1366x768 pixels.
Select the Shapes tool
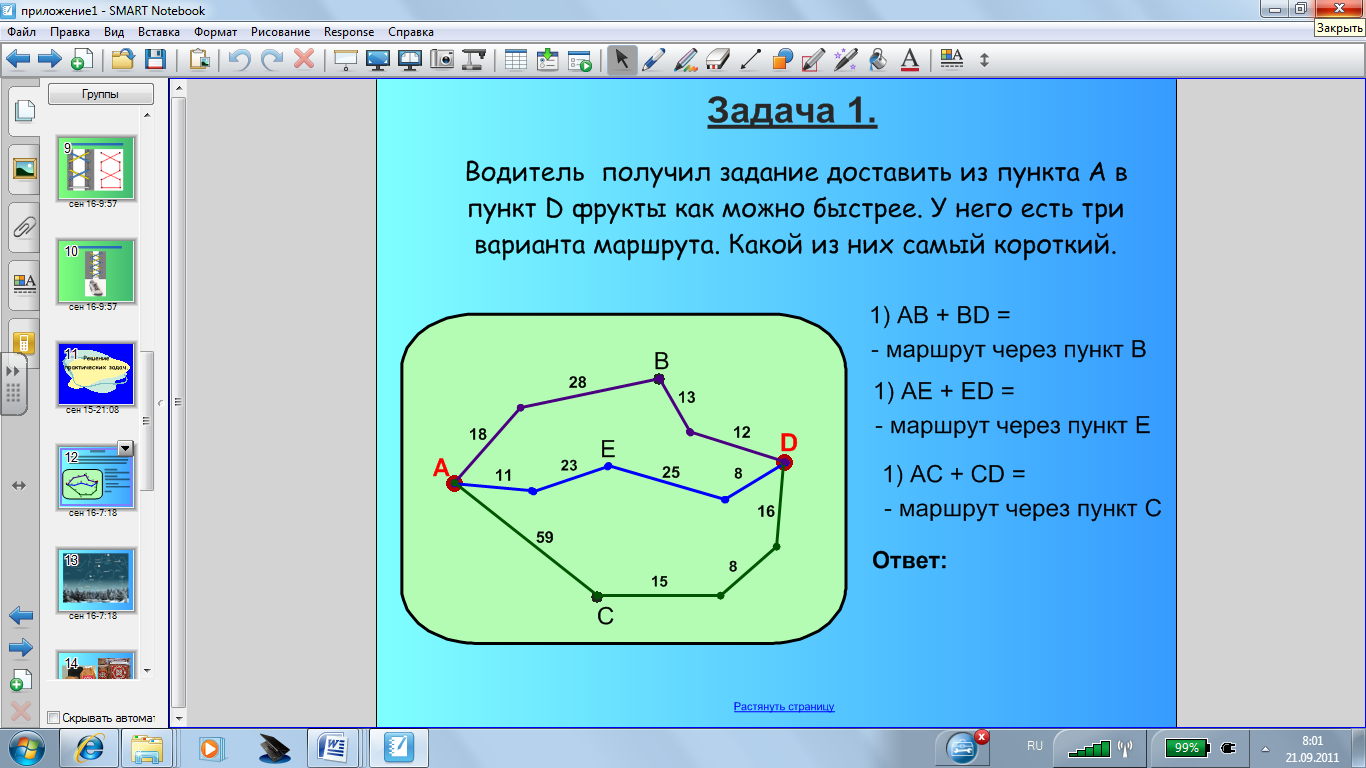point(782,59)
